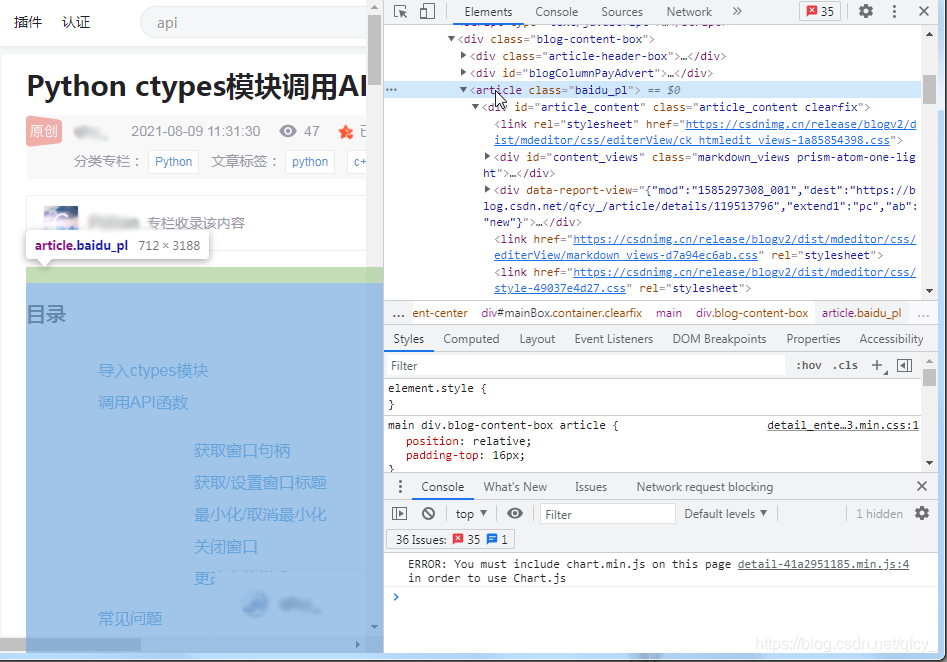Open the DevTools three-dot customize menu

click(x=894, y=11)
